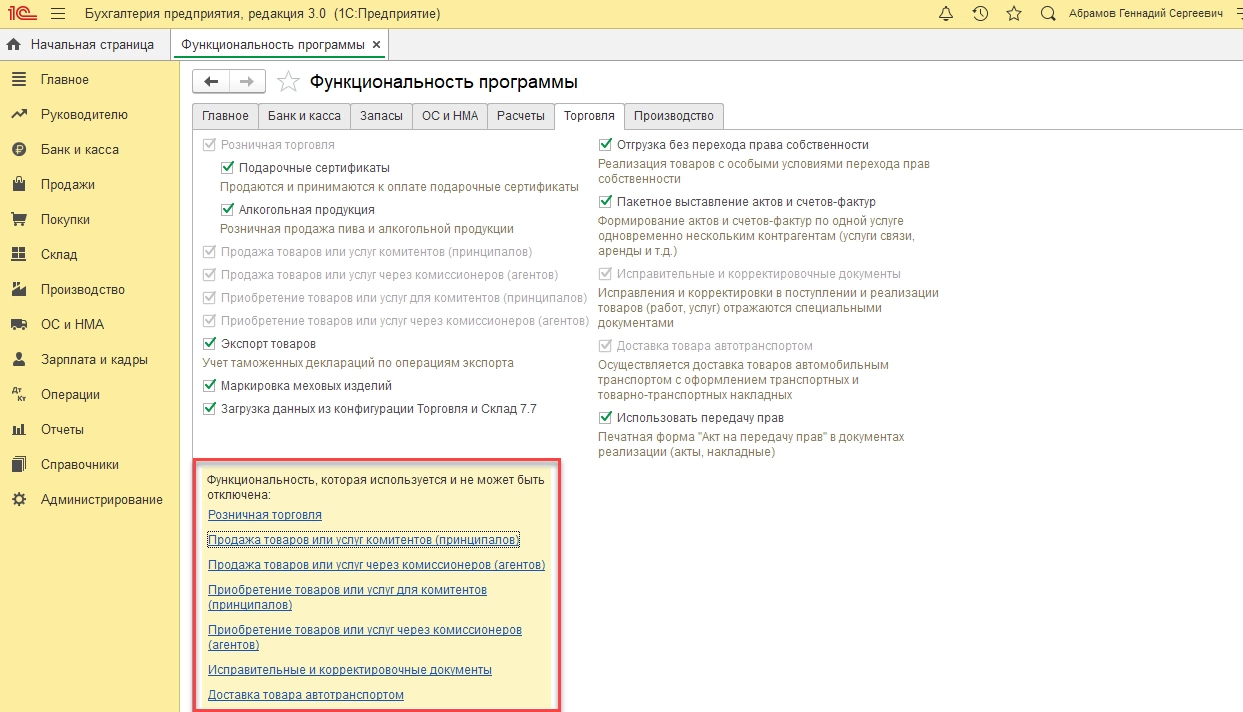Open Продажа товаров через комиссионеров (агентов) link
Viewport: 1243px width, 712px height.
tap(376, 565)
